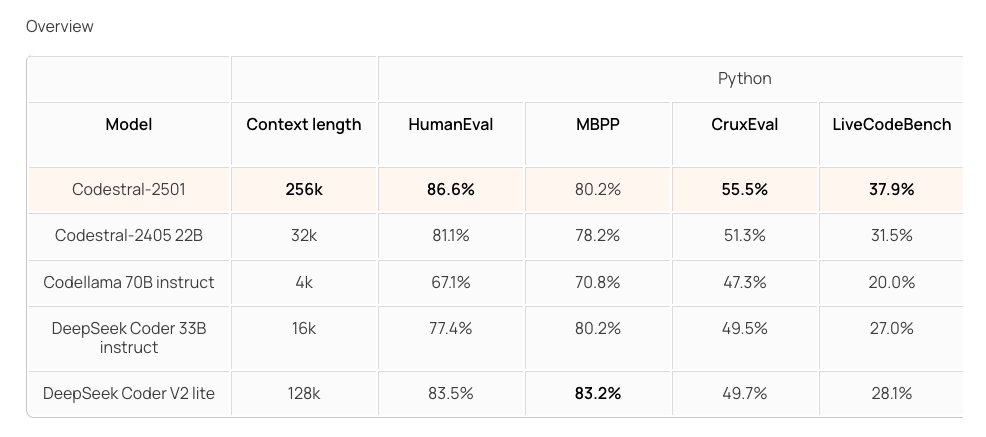Image resolution: width=986 pixels, height=437 pixels.
Task: Click the 256k context length cell
Action: click(x=304, y=189)
